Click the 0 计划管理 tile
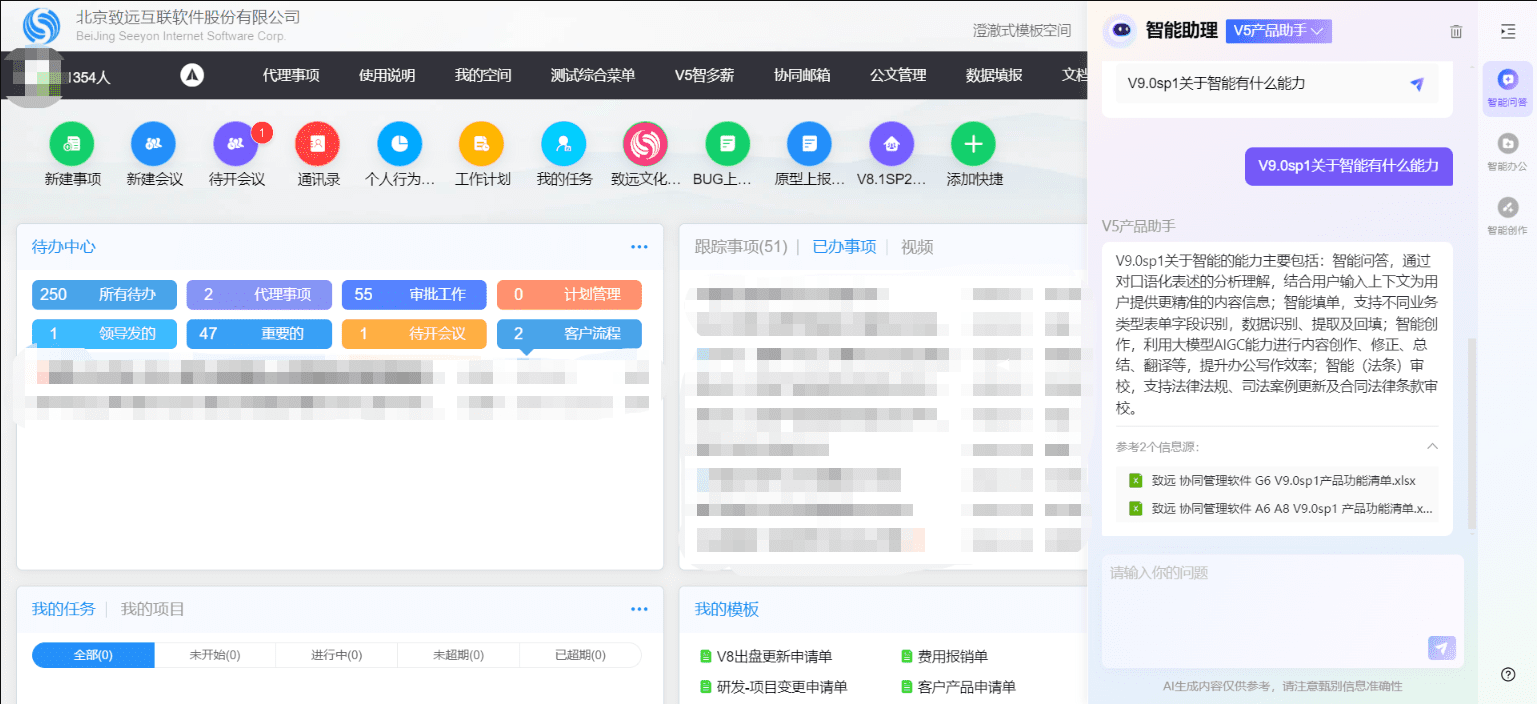The height and width of the screenshot is (704, 1537). tap(569, 295)
